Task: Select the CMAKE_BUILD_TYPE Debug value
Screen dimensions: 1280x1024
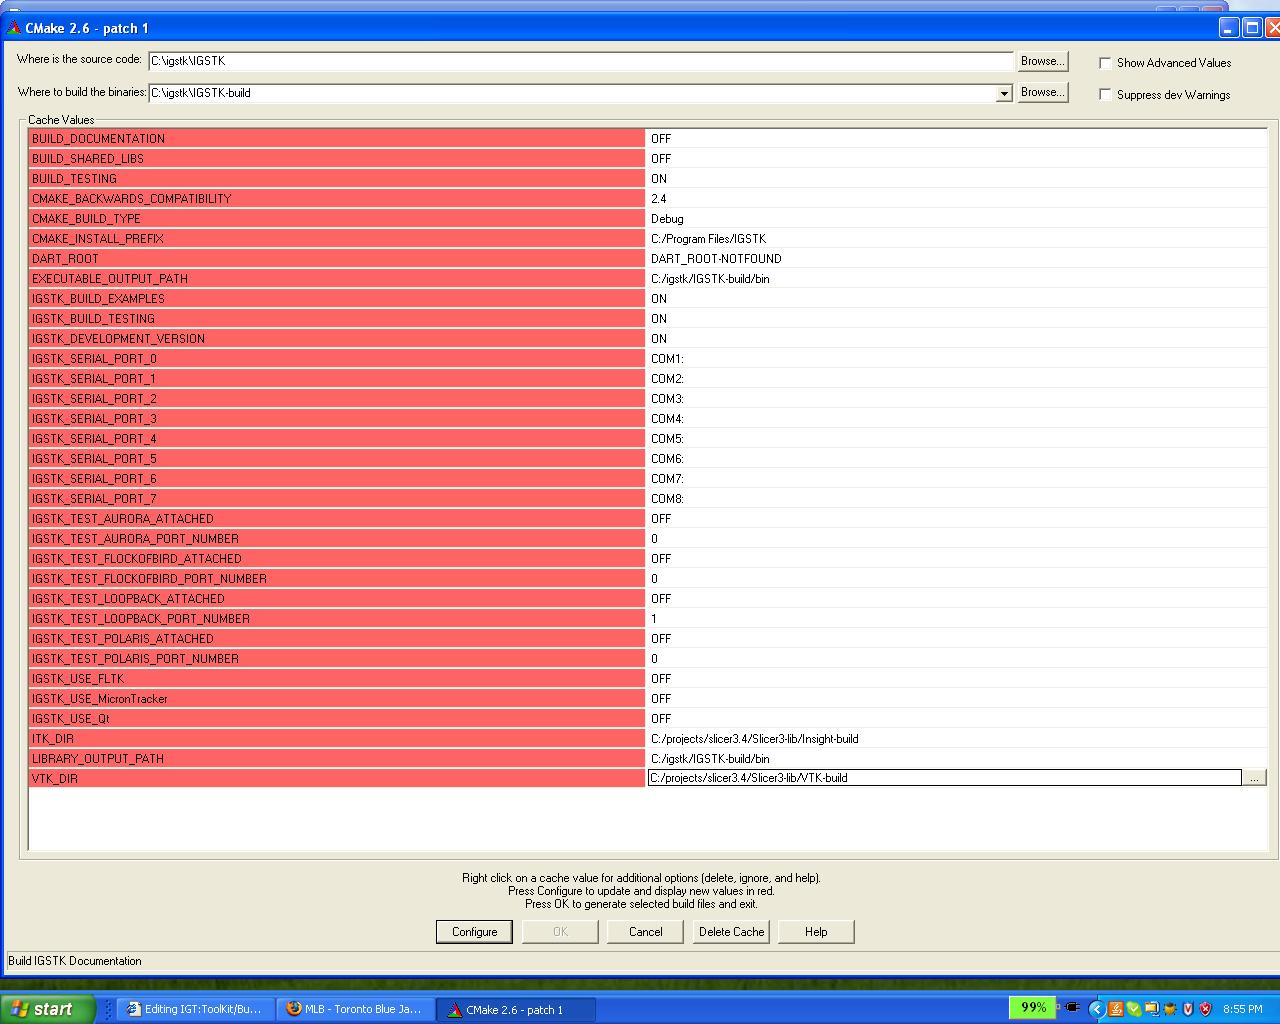Action: 667,219
